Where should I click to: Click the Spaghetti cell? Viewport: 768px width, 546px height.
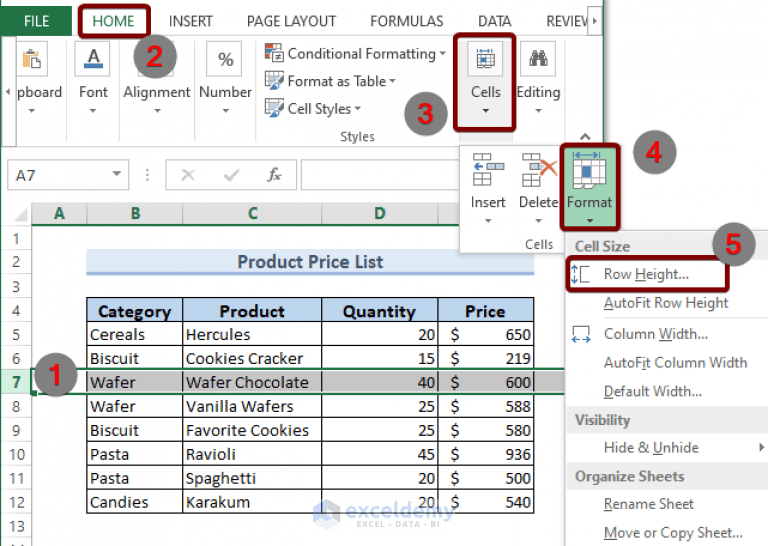252,478
